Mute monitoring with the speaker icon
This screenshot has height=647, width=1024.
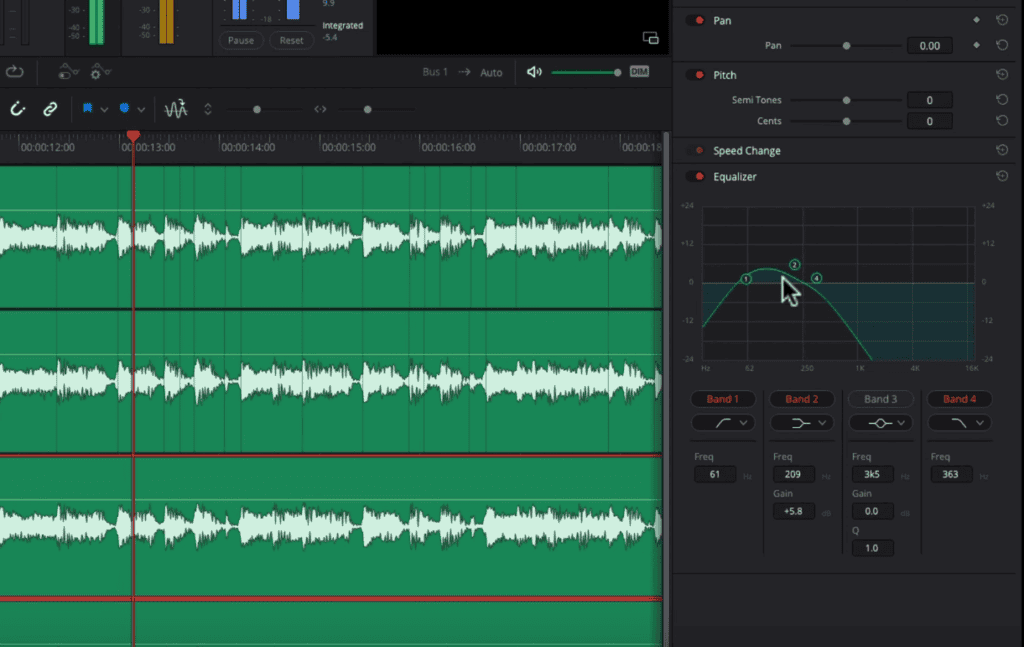(534, 72)
